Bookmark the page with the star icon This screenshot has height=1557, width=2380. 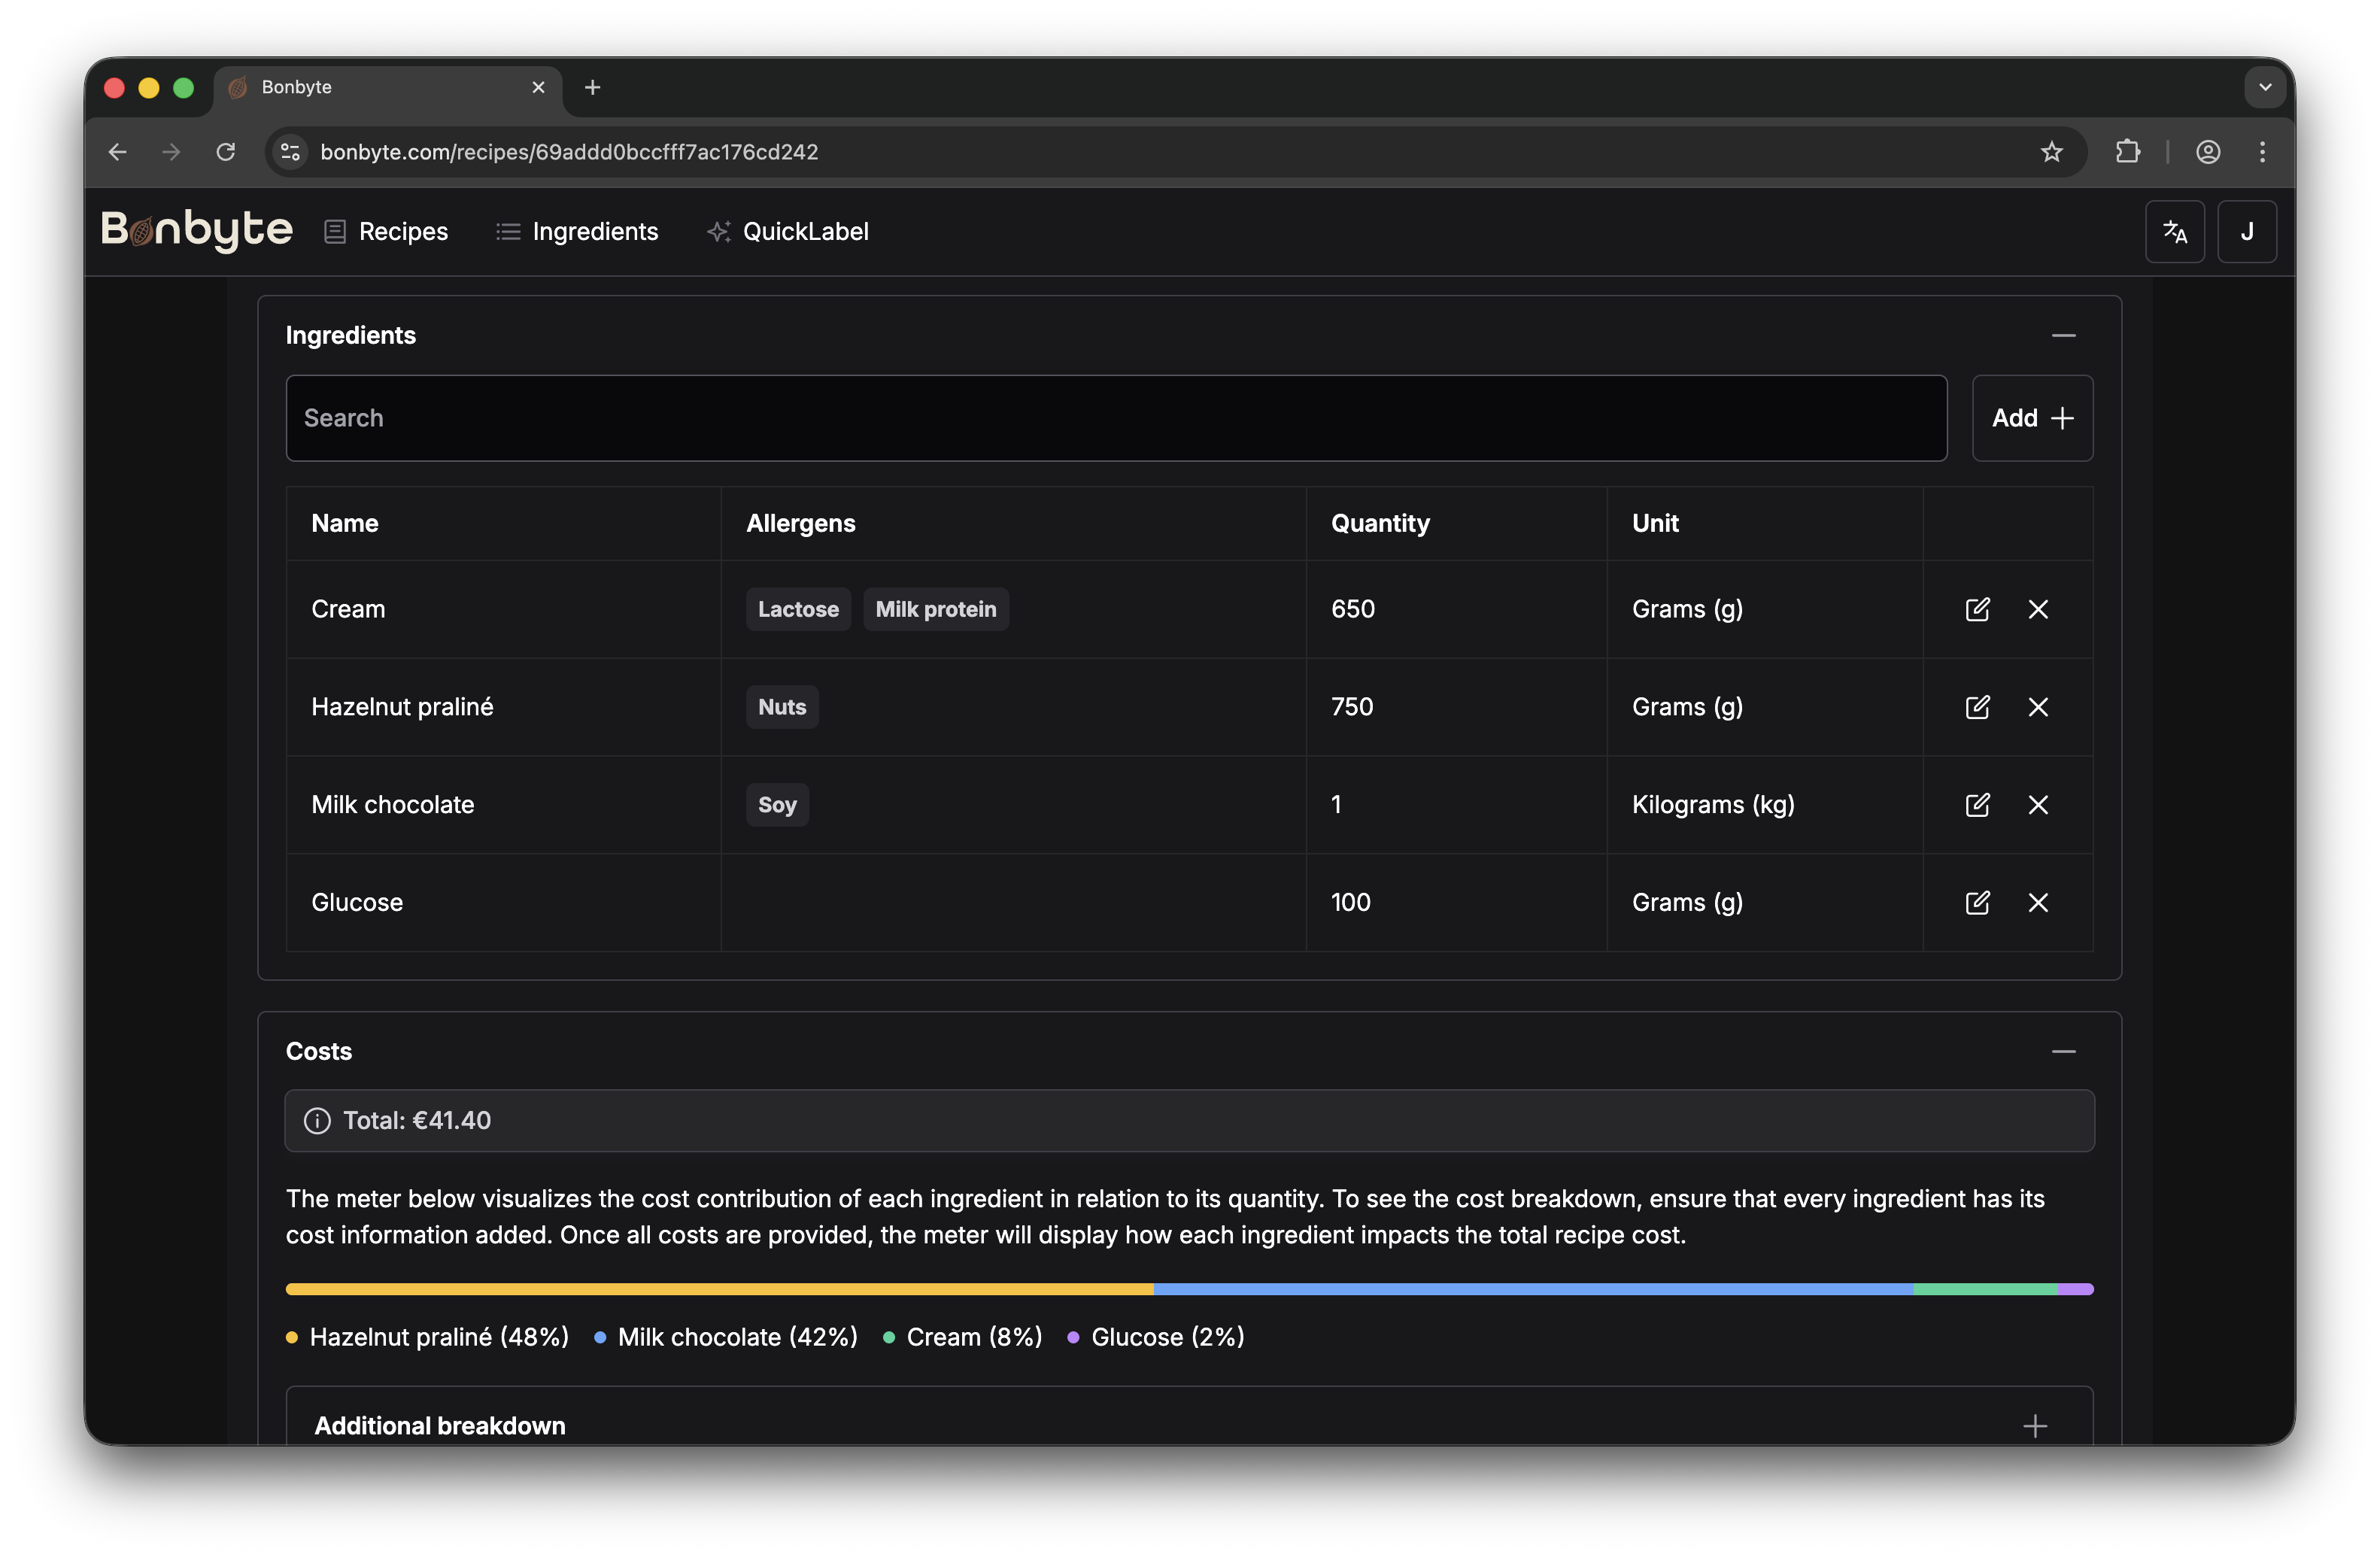coord(2052,152)
